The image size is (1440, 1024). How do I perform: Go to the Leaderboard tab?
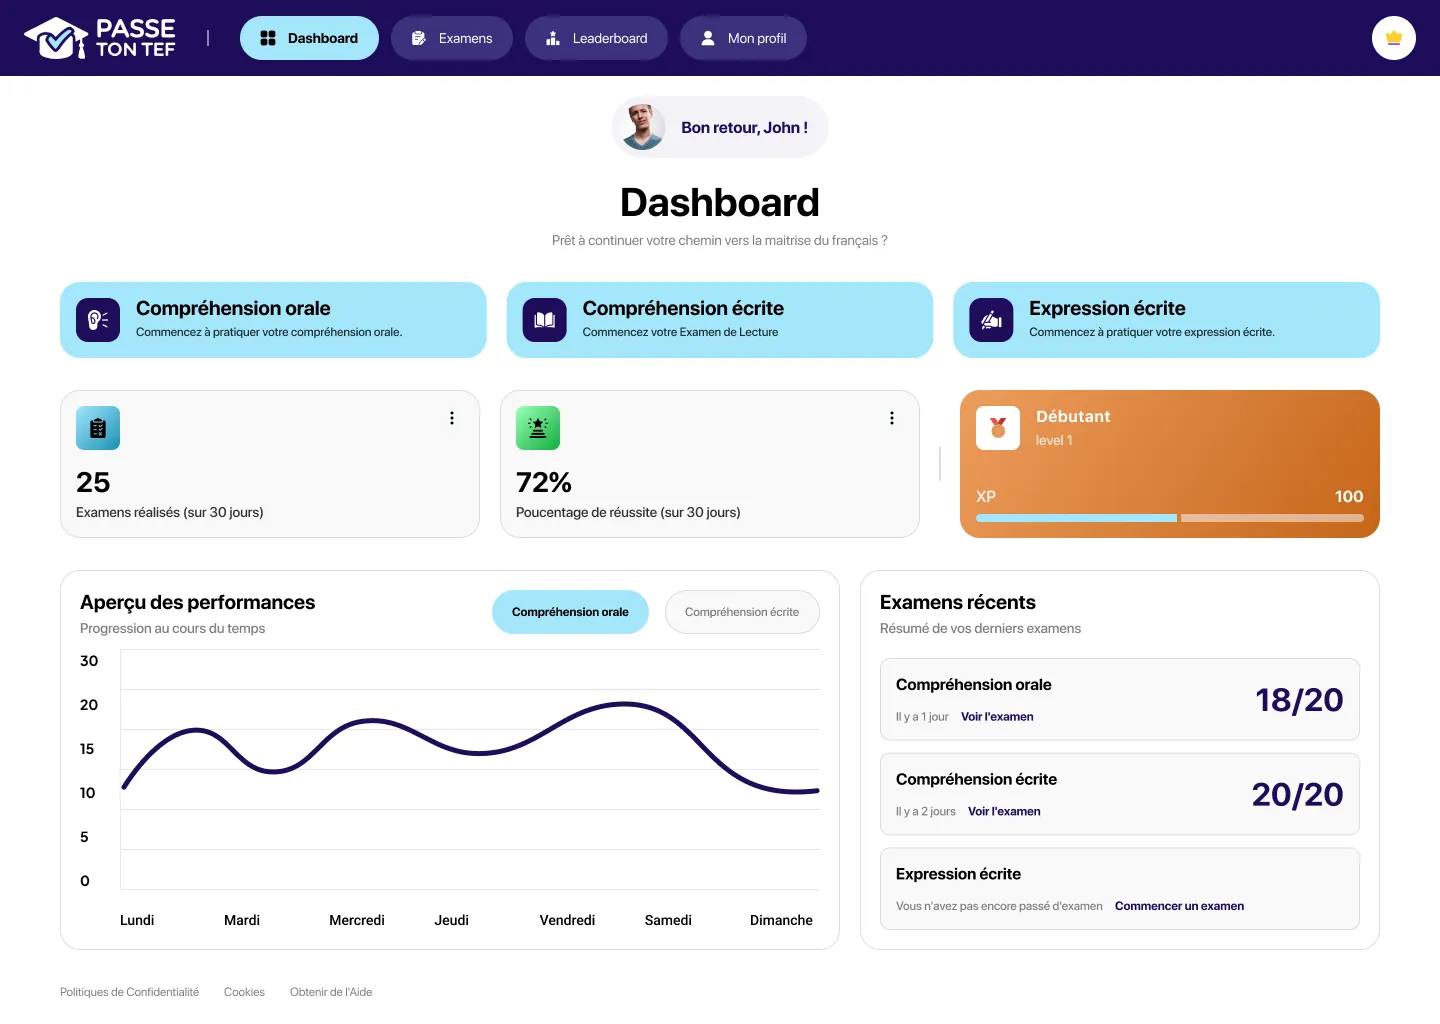tap(596, 38)
